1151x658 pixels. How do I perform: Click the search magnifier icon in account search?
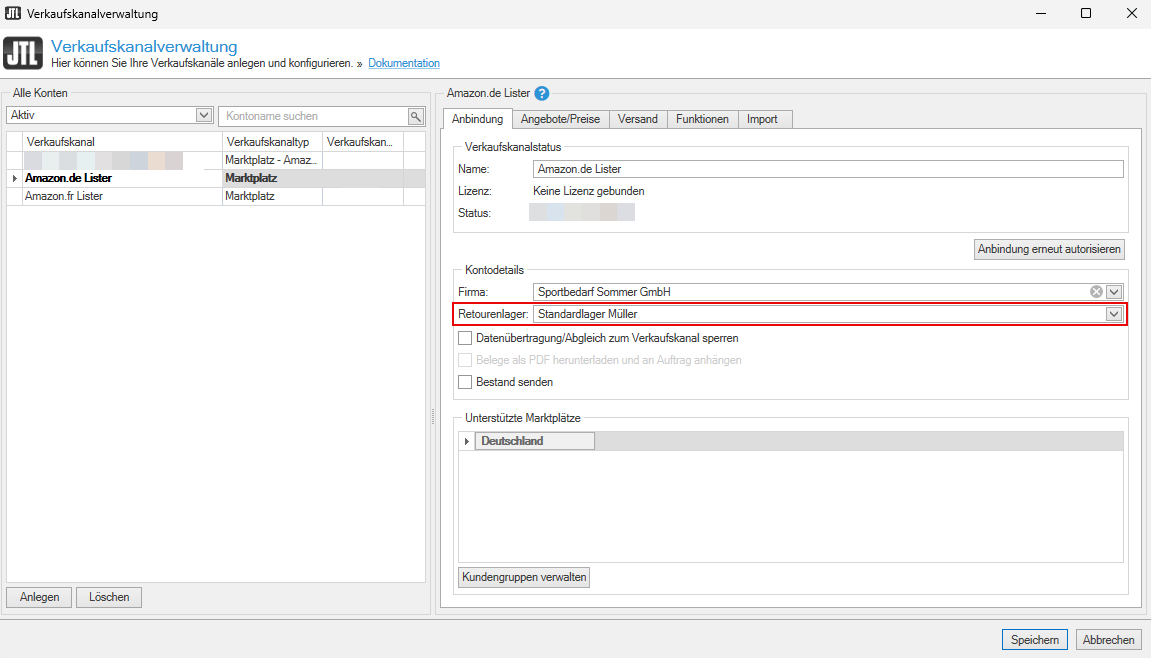point(416,116)
